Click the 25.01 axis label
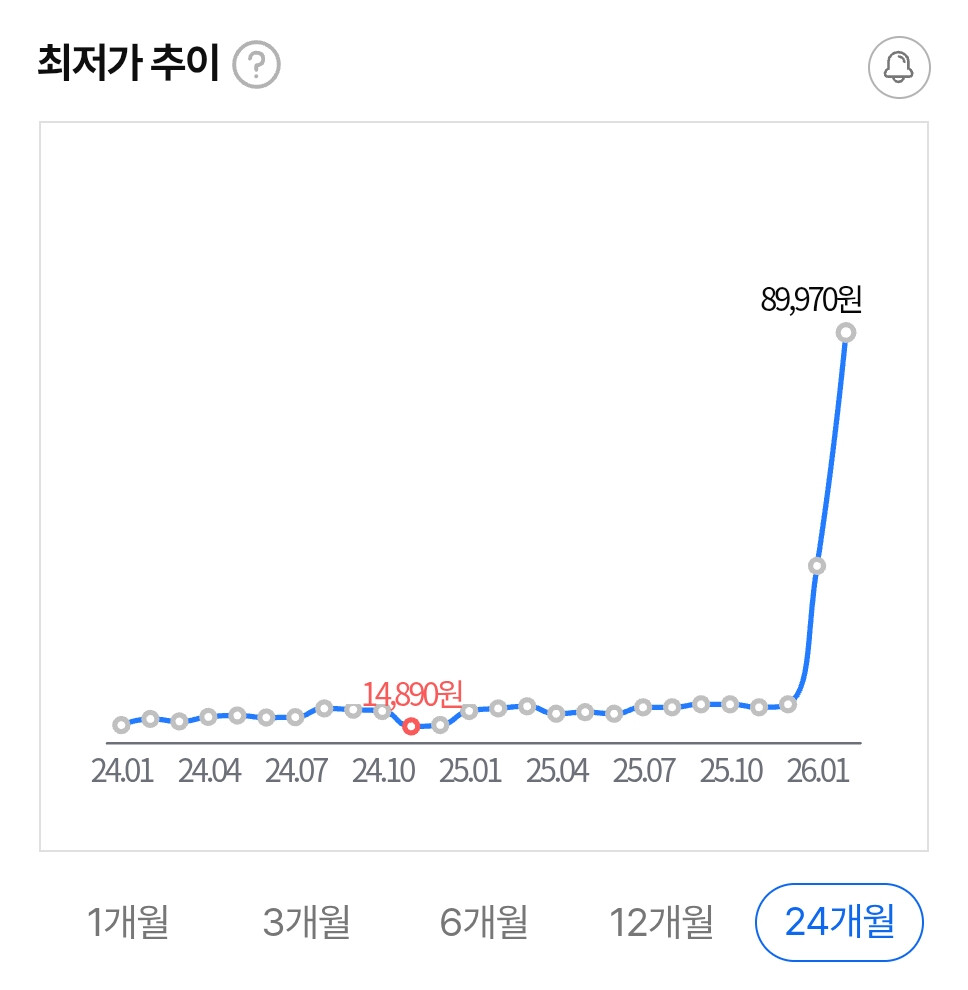This screenshot has width=968, height=990. pyautogui.click(x=470, y=772)
